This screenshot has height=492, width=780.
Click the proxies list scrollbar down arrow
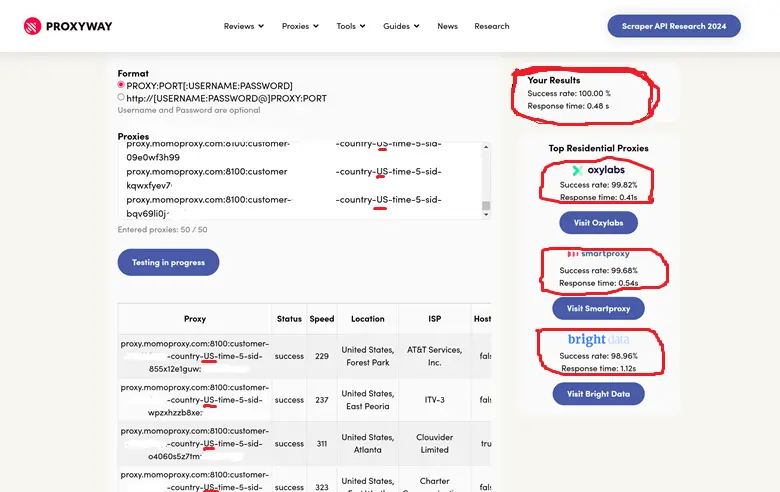click(486, 213)
